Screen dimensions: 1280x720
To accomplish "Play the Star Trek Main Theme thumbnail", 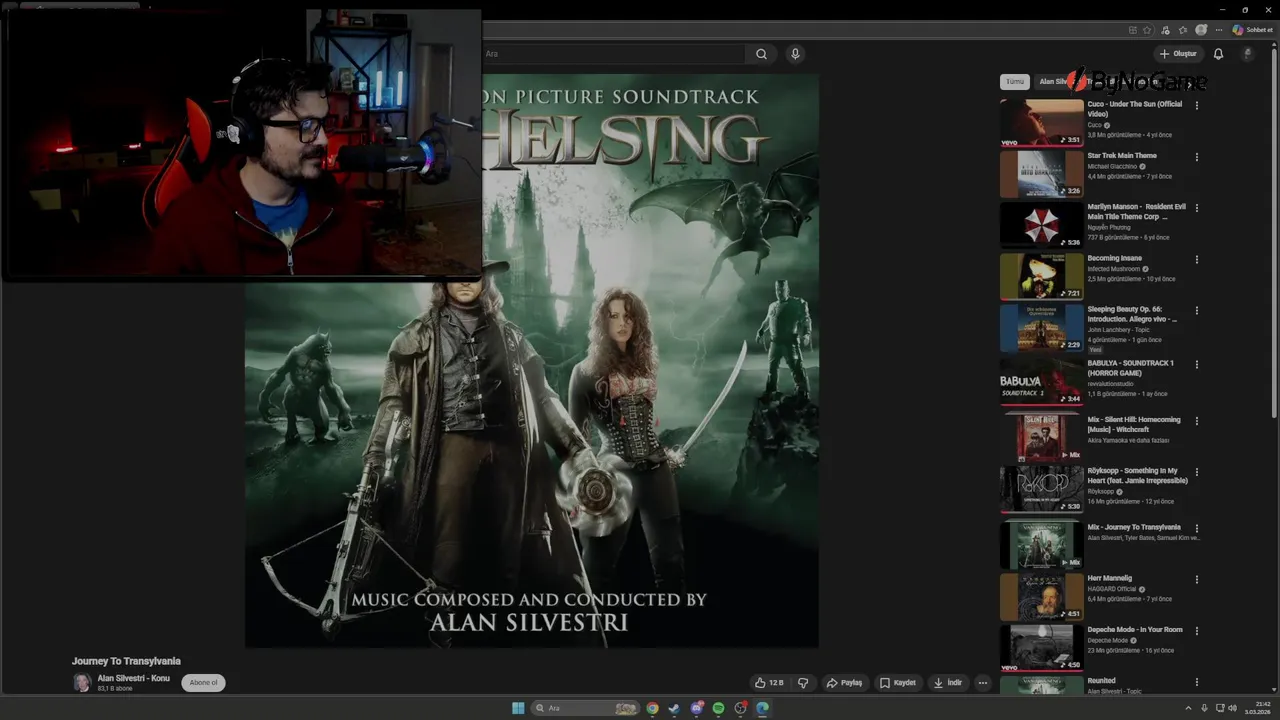I will point(1041,174).
